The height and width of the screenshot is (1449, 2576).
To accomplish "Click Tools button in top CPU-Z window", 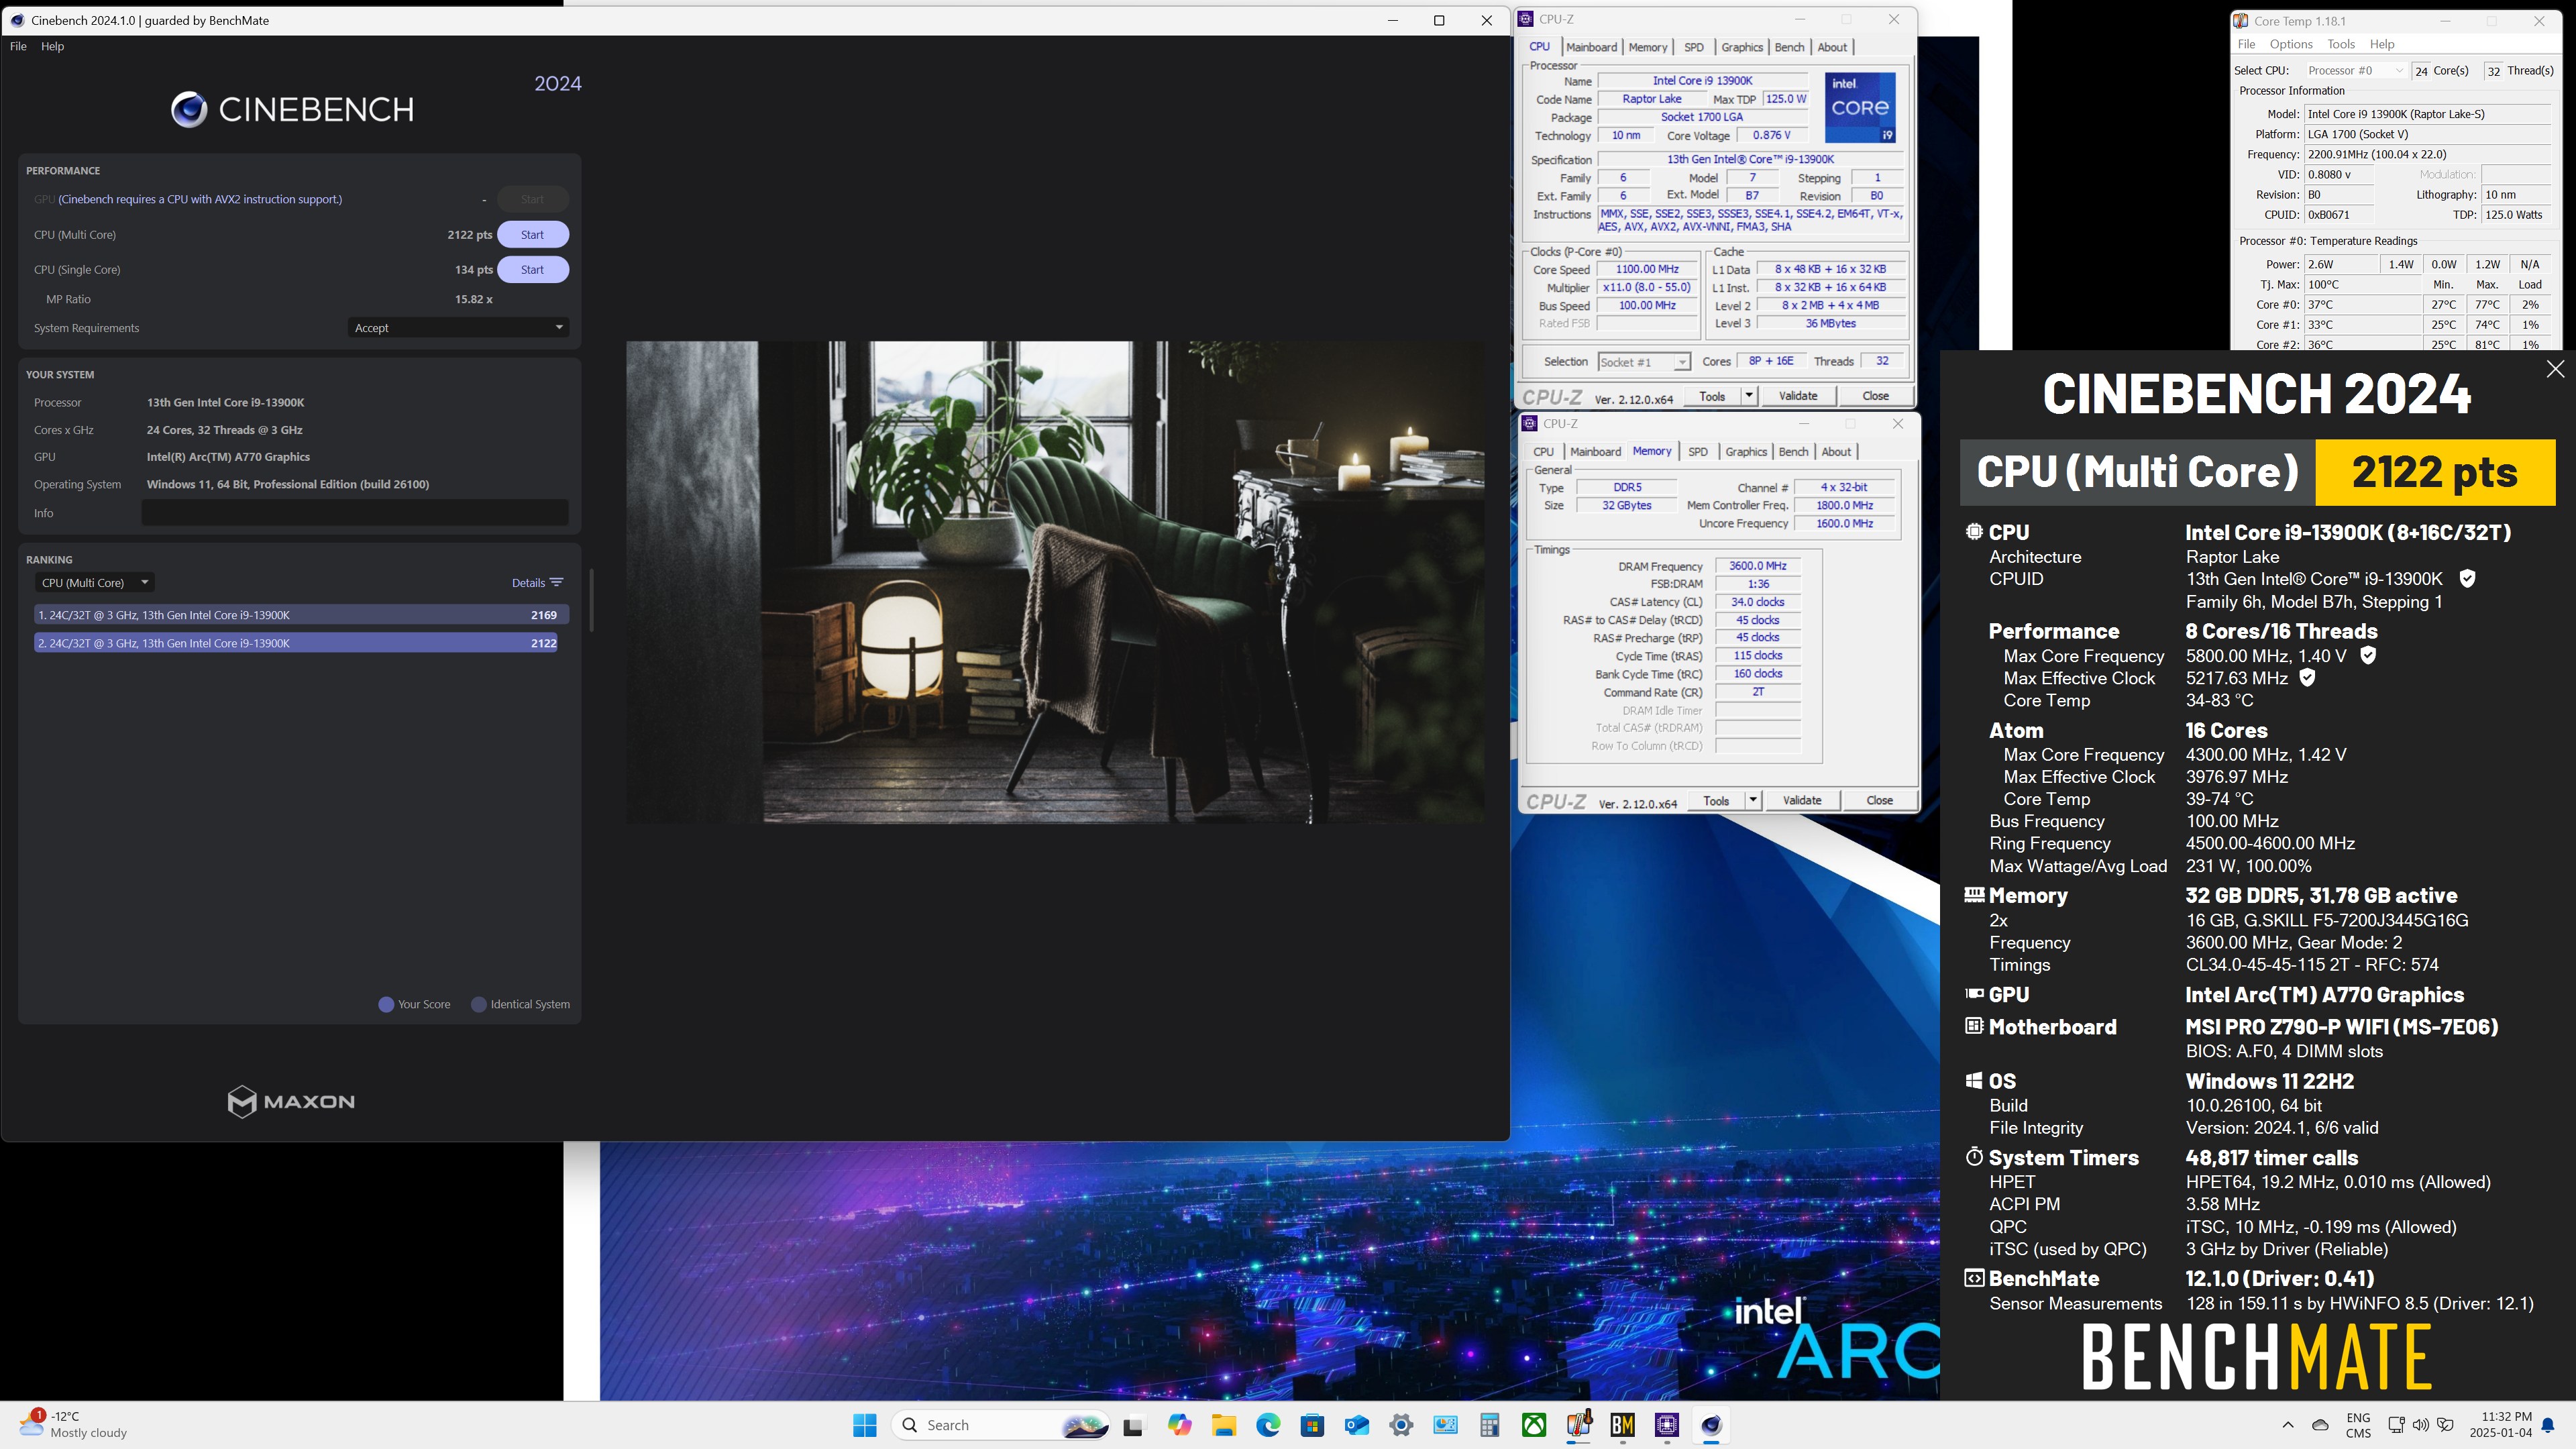I will click(x=1712, y=396).
